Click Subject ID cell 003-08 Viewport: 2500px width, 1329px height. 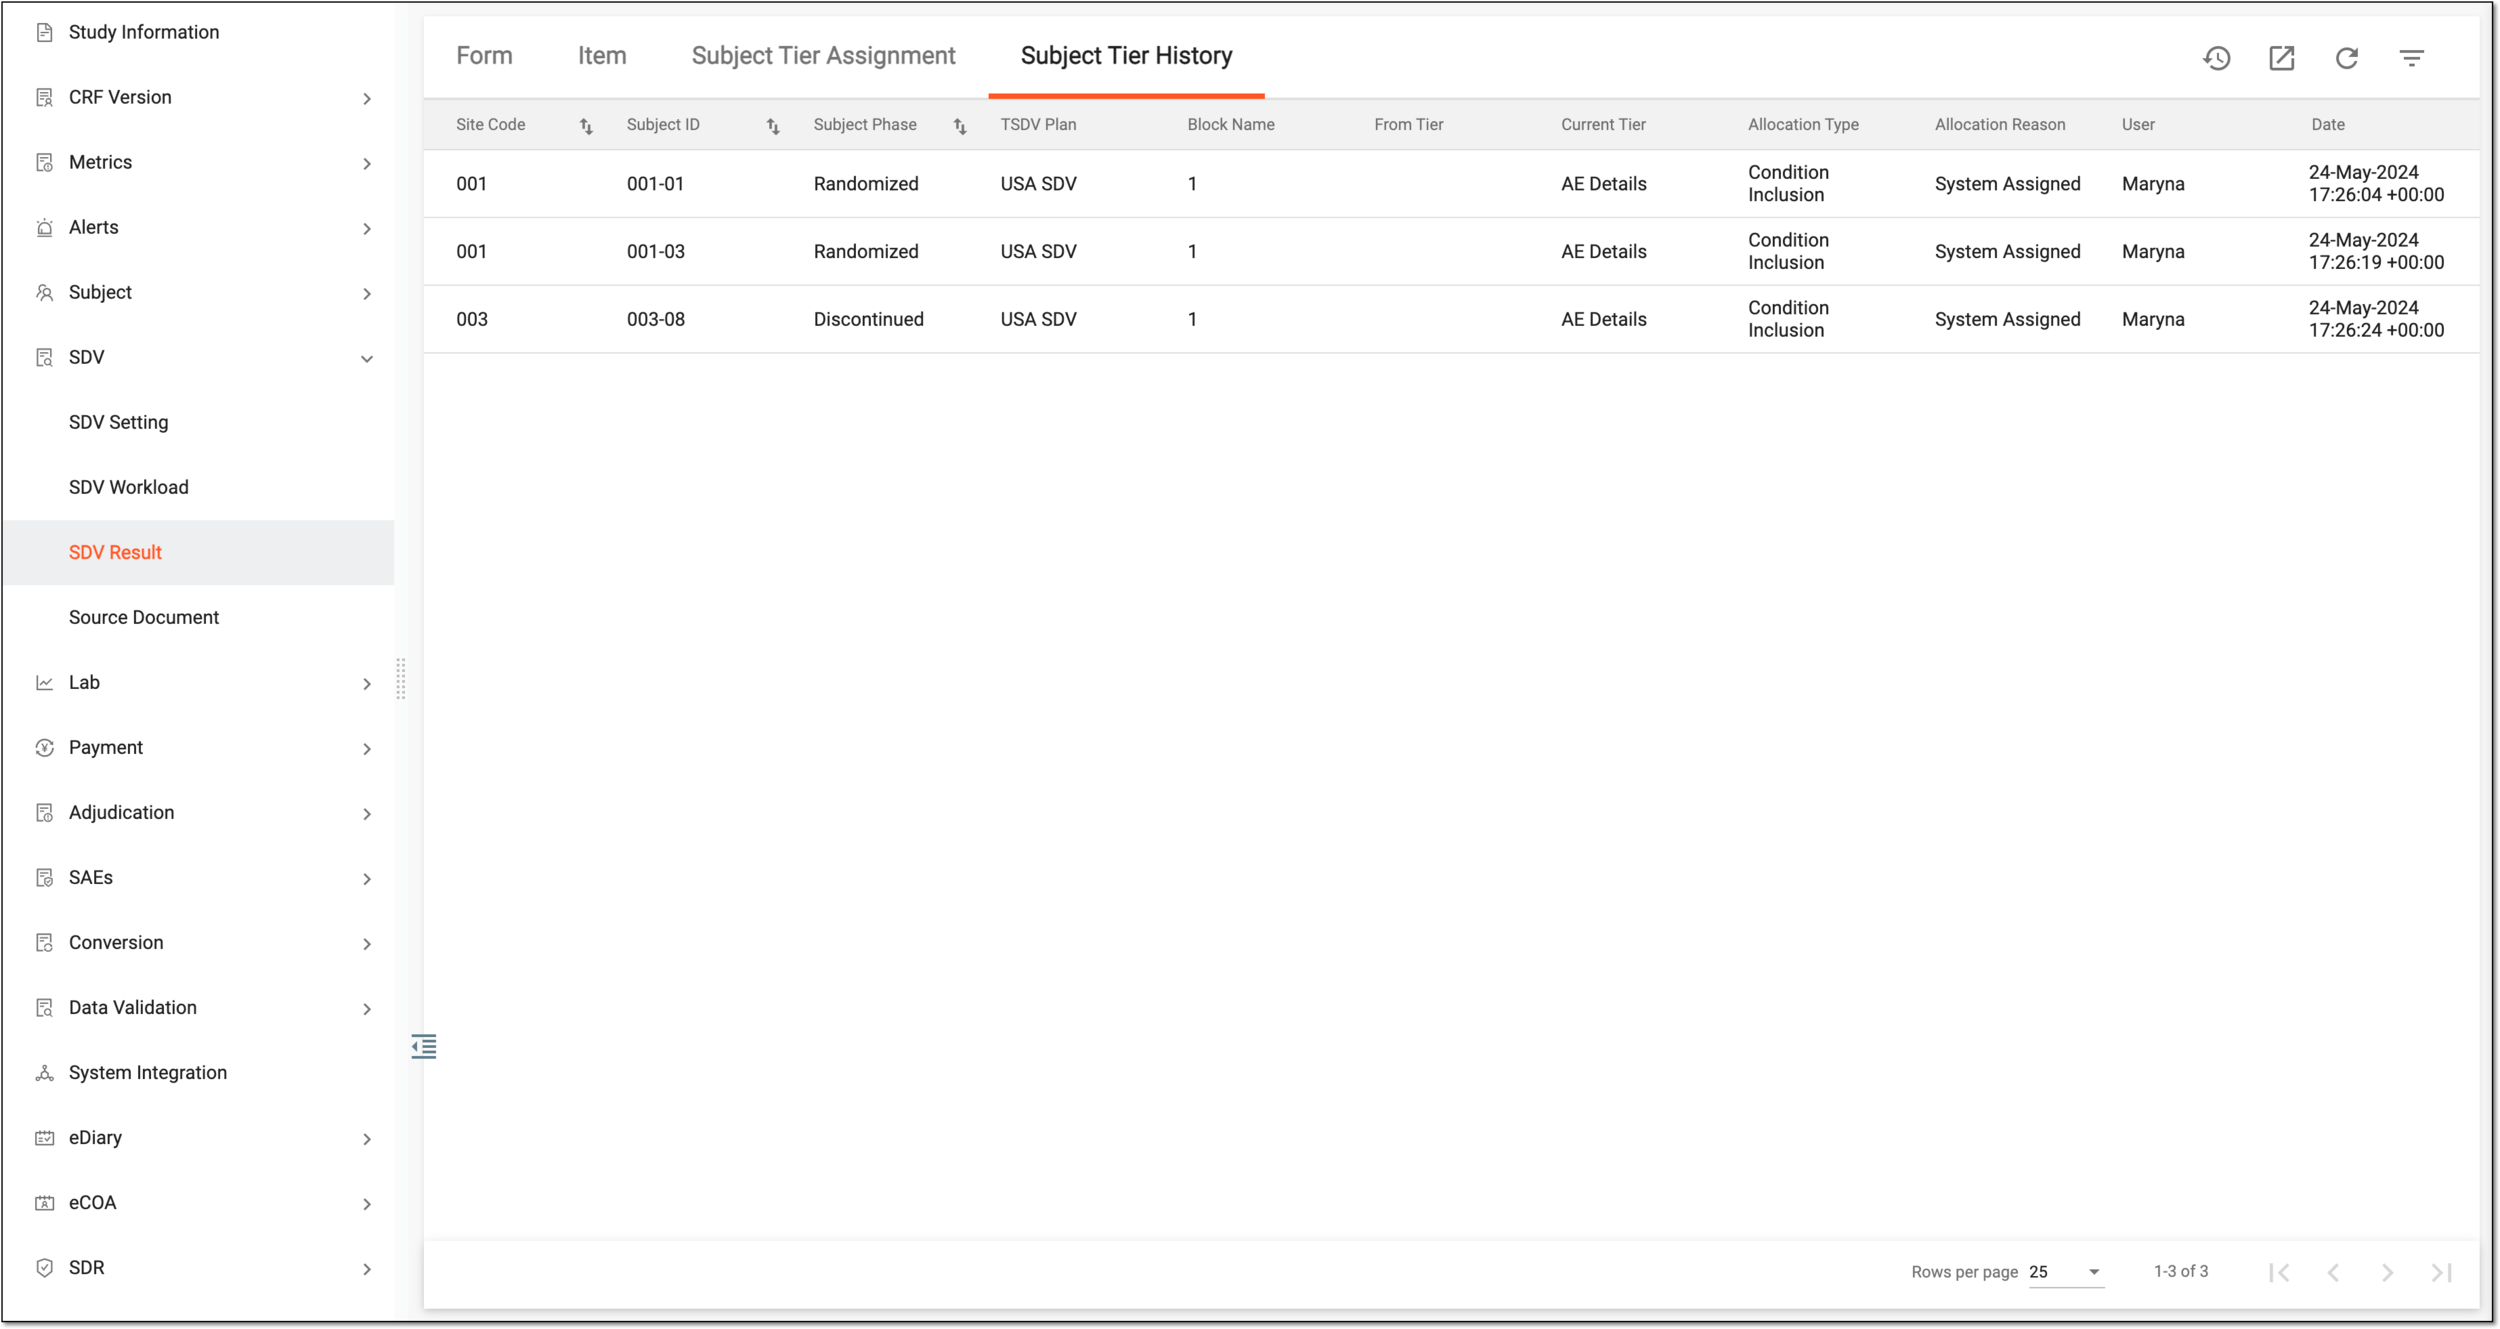pos(655,320)
